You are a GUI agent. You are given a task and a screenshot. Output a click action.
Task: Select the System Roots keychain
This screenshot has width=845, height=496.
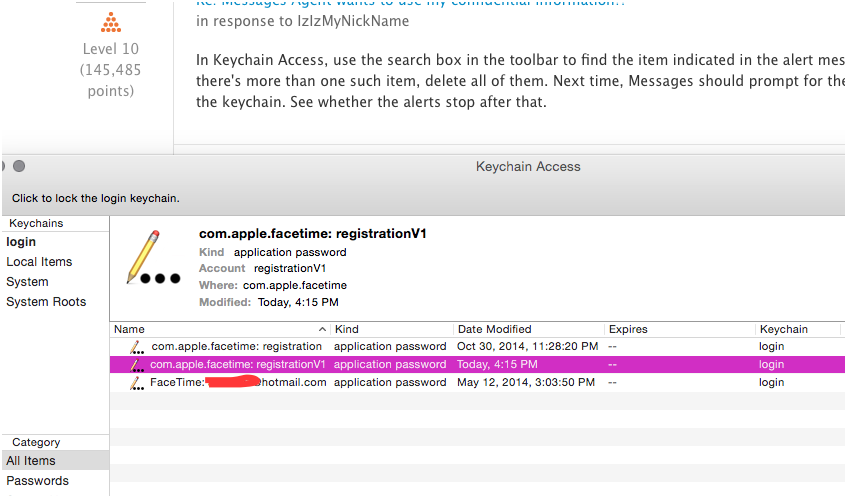(46, 302)
